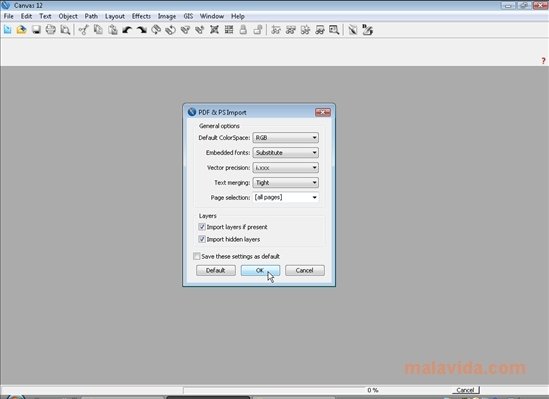Viewport: 549px width, 399px height.
Task: Click the Redo curved arrow icon
Action: [x=141, y=30]
